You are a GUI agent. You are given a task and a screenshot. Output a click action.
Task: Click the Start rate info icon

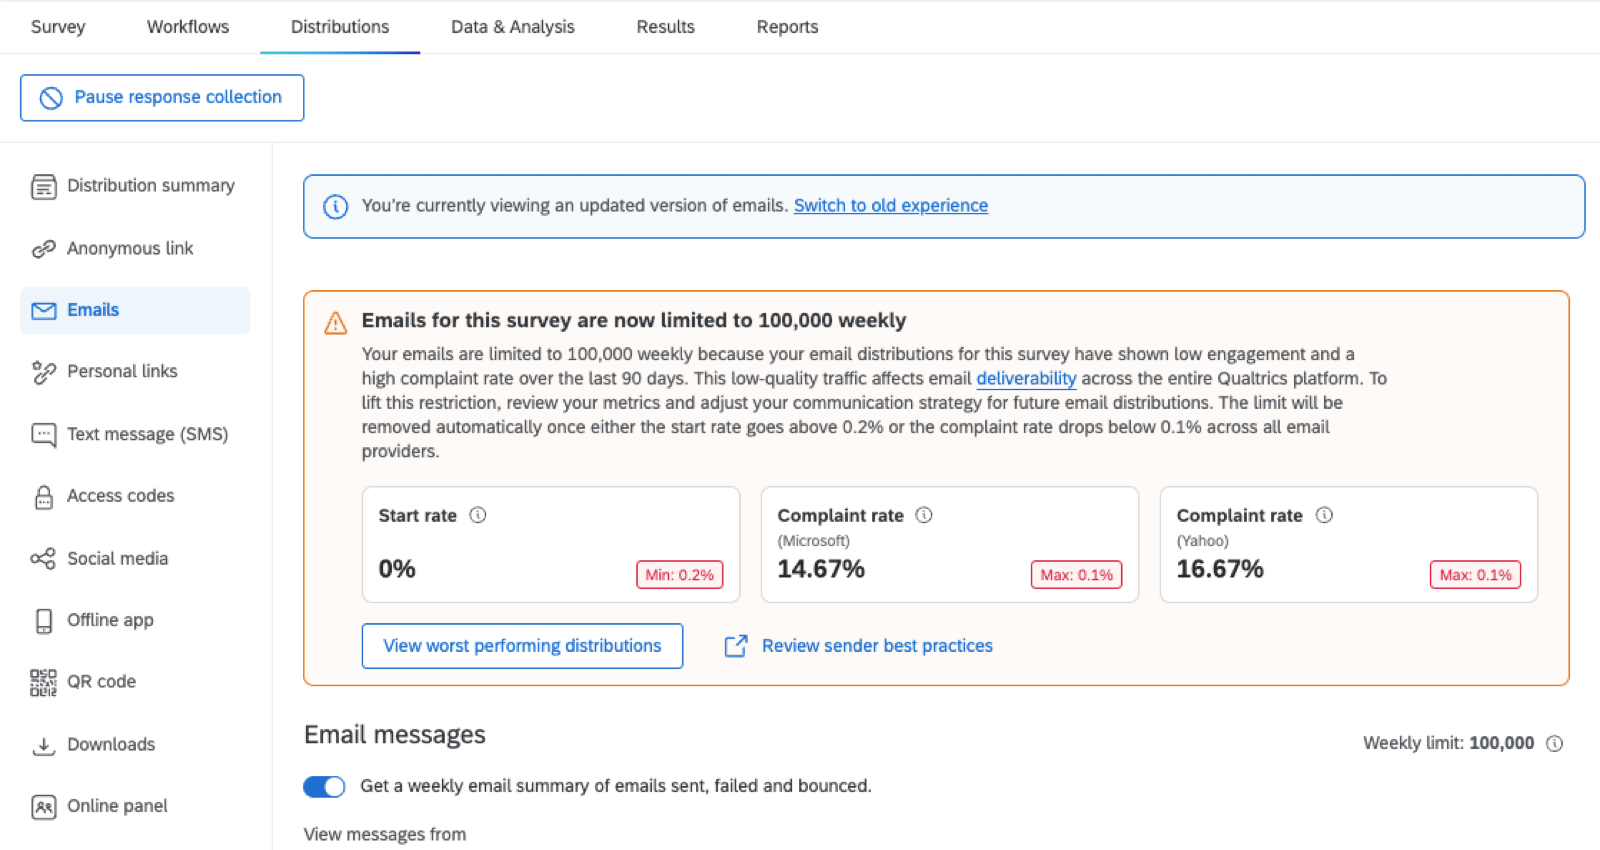(478, 515)
